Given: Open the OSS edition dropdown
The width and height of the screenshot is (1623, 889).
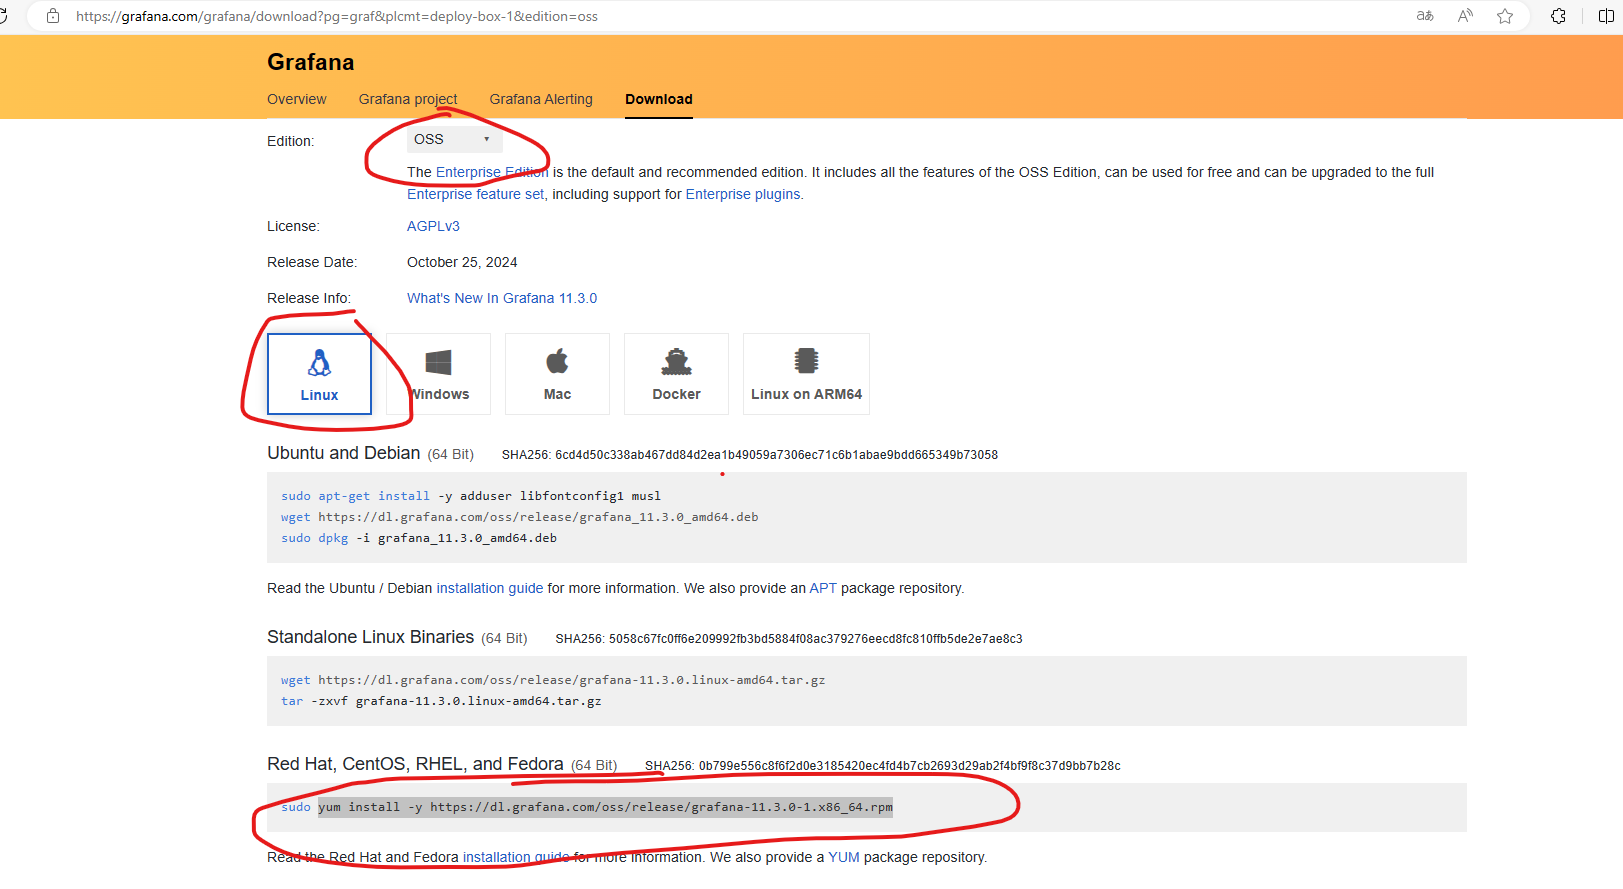Looking at the screenshot, I should (x=455, y=139).
